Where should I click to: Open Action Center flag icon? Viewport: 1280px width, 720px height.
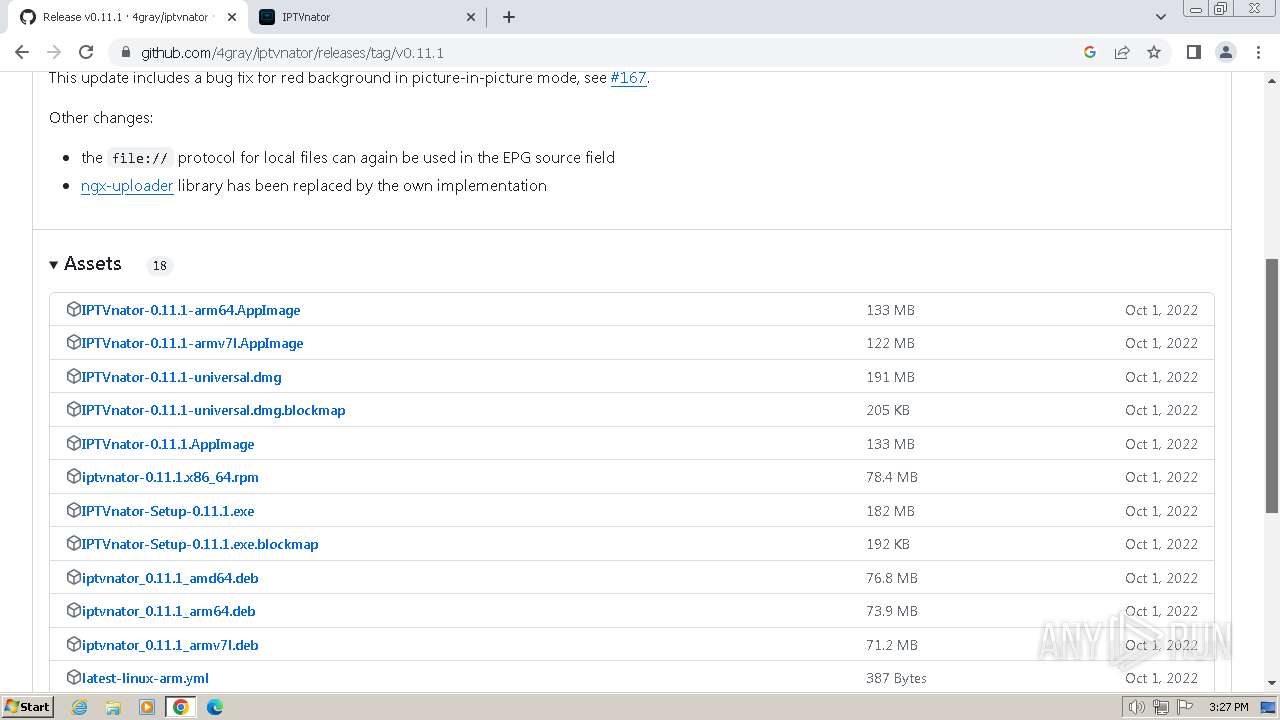pos(1184,707)
